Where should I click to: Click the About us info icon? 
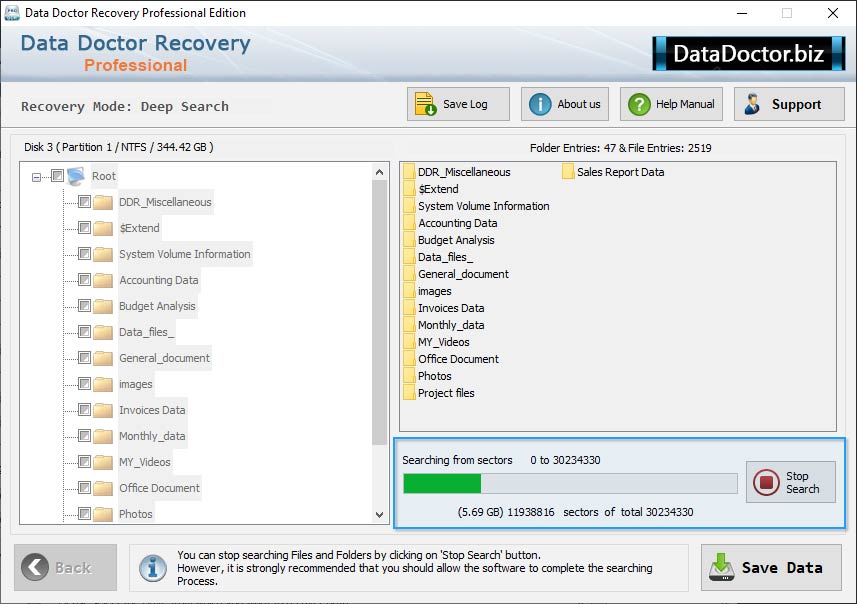tap(540, 104)
